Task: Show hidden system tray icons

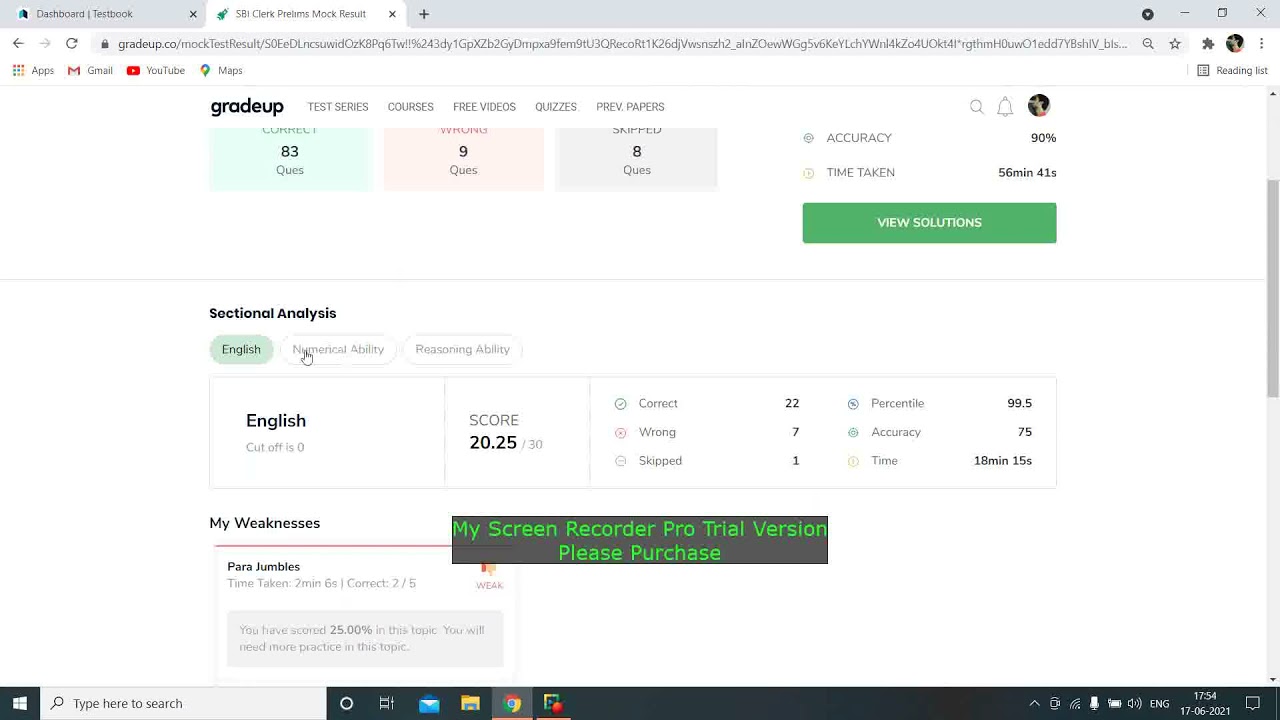Action: pyautogui.click(x=1034, y=703)
